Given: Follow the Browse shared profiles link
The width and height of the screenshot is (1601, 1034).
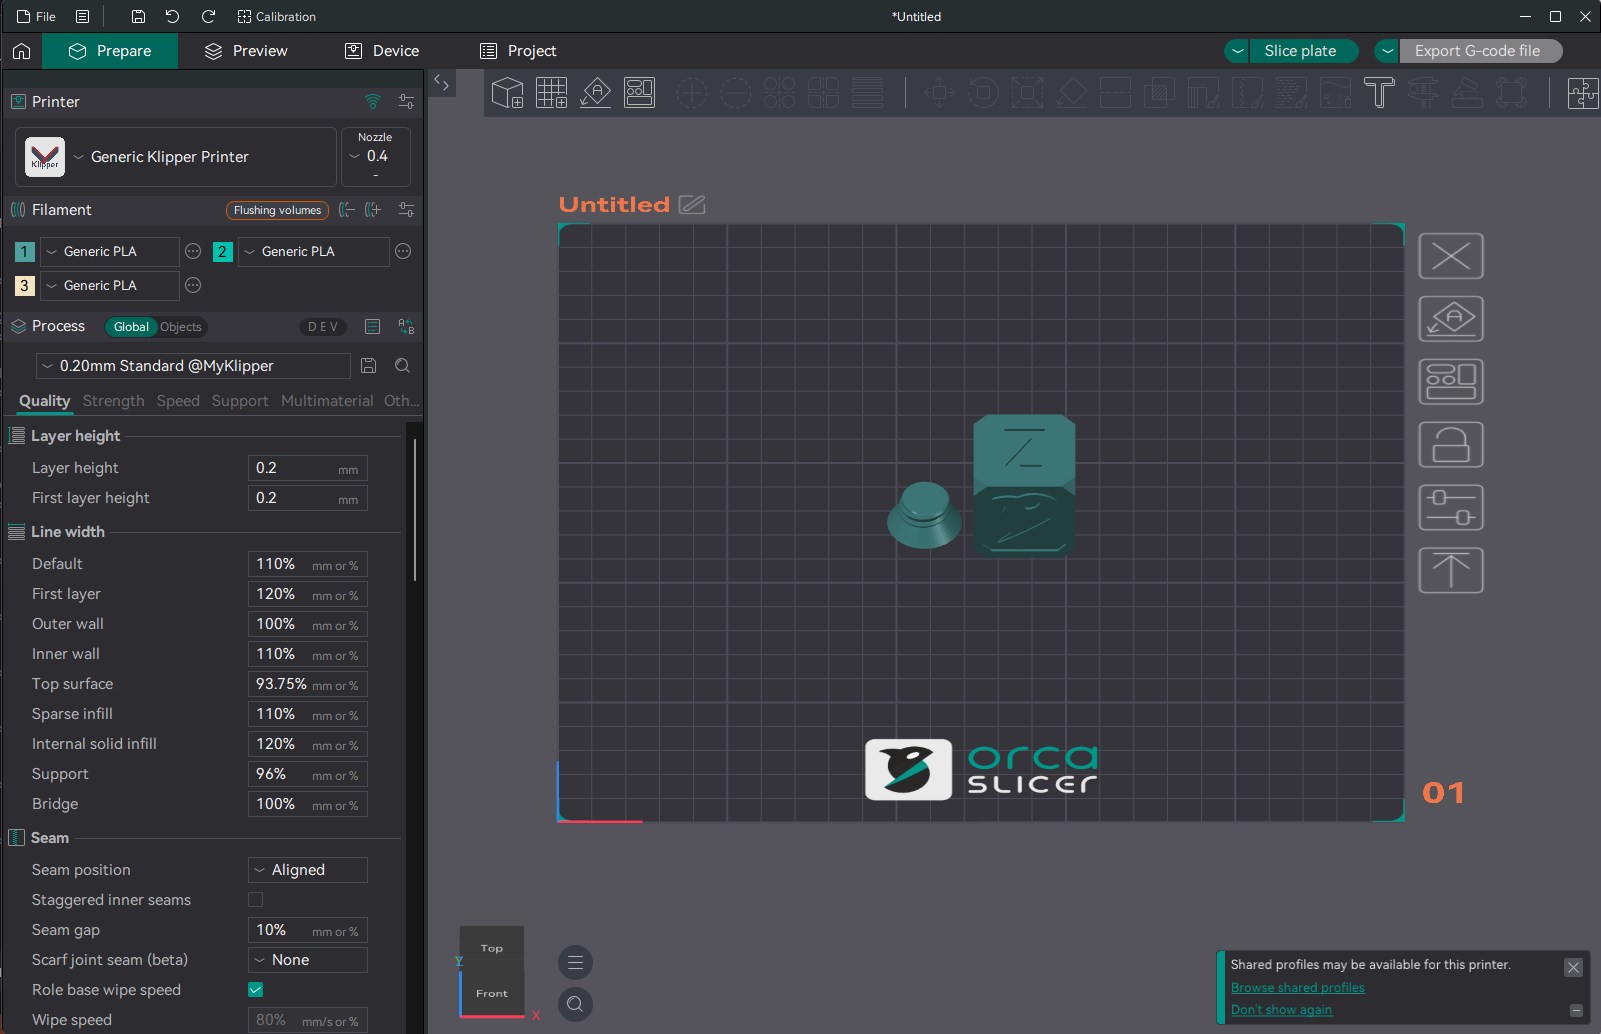Looking at the screenshot, I should click(x=1297, y=988).
